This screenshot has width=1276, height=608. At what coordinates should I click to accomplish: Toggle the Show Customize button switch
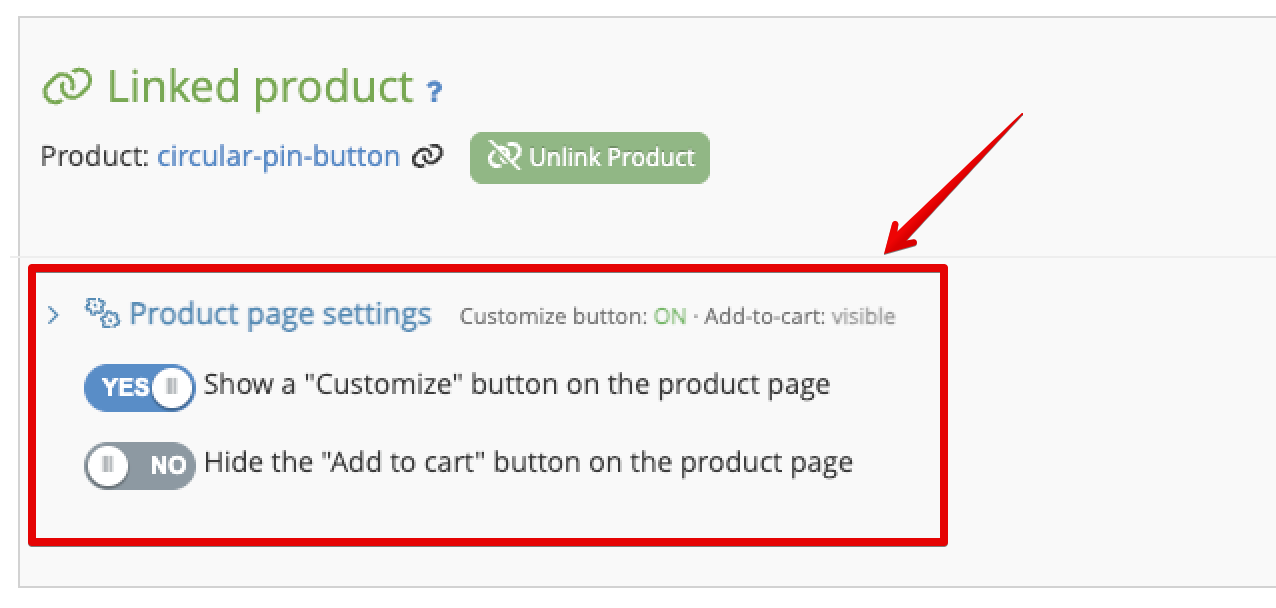(x=139, y=387)
